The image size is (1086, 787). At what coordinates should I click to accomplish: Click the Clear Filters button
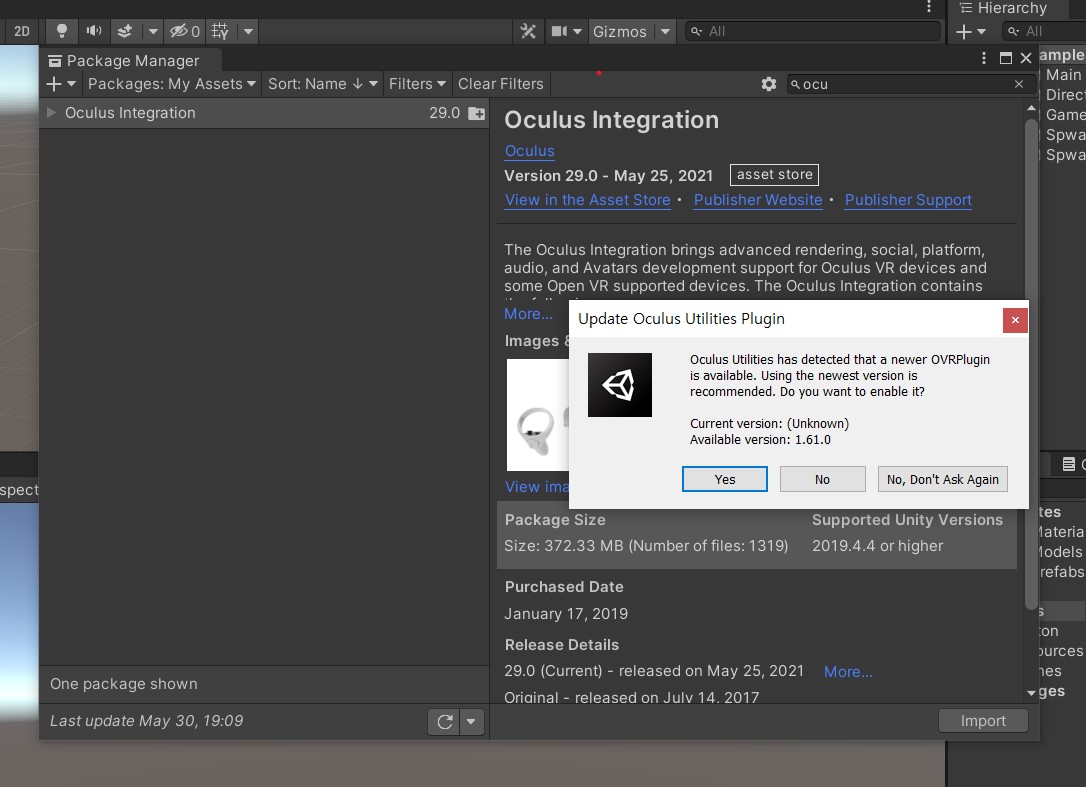click(x=501, y=84)
